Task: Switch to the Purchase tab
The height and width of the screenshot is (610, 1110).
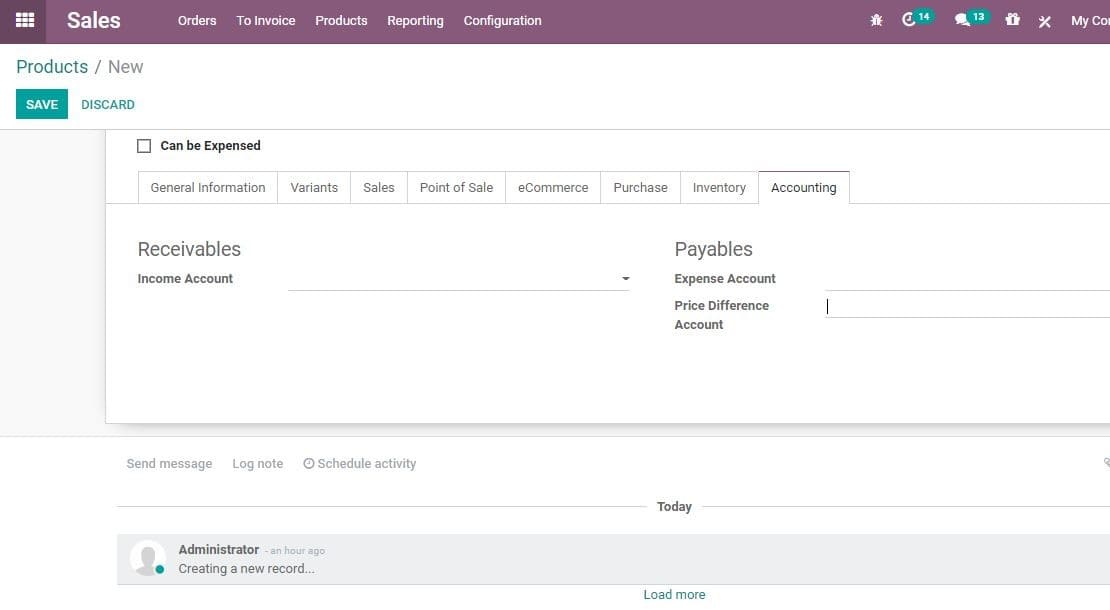Action: (640, 187)
